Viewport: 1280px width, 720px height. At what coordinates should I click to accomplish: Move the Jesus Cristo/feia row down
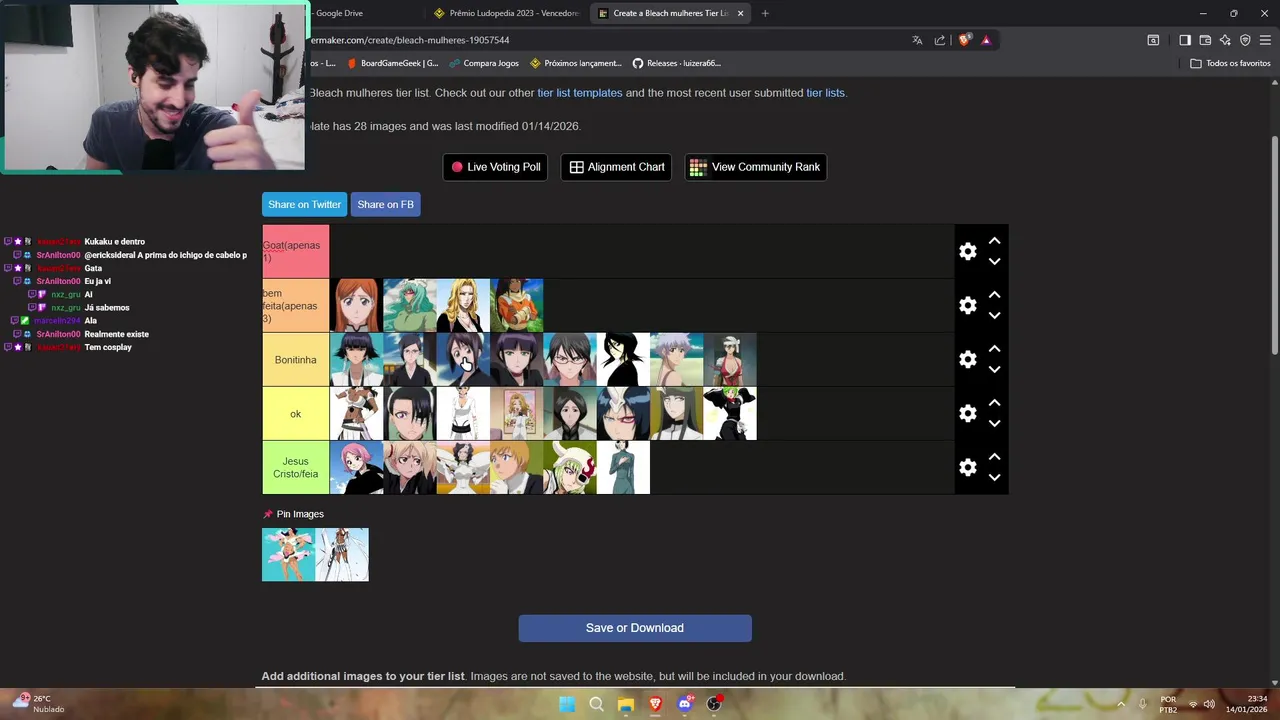[994, 478]
